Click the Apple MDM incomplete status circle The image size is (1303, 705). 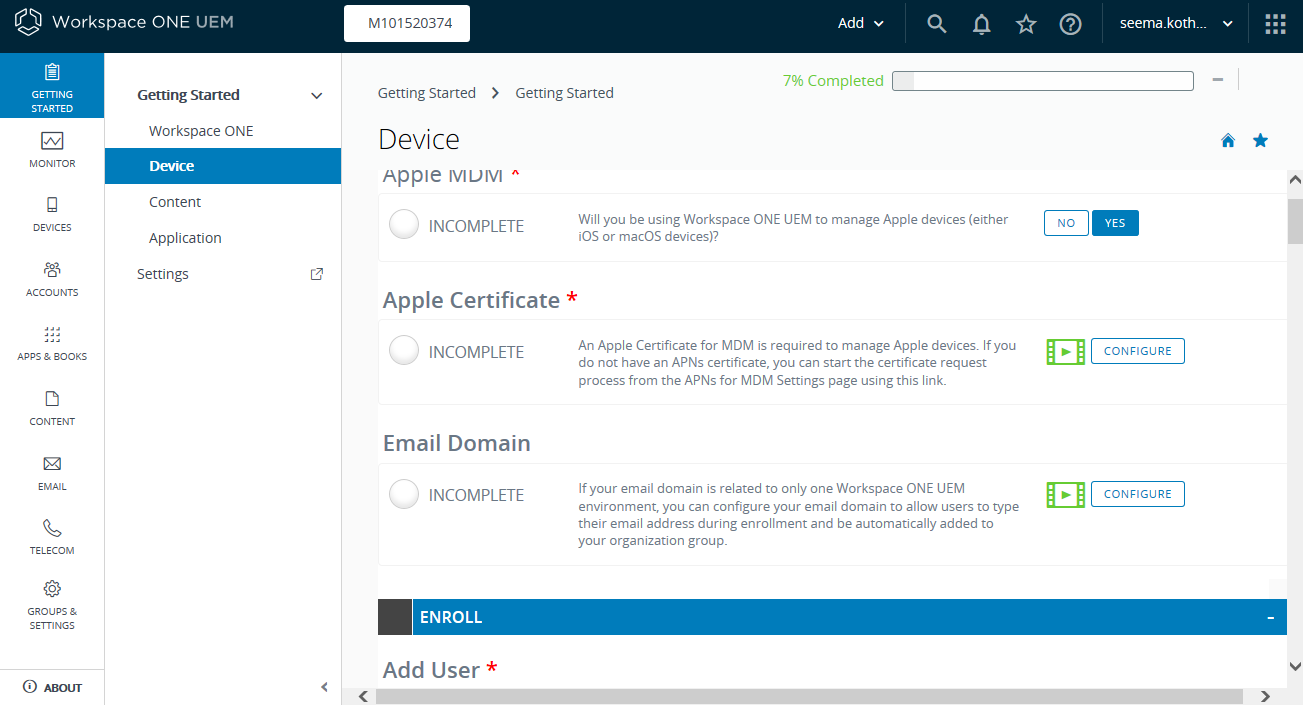click(x=404, y=225)
